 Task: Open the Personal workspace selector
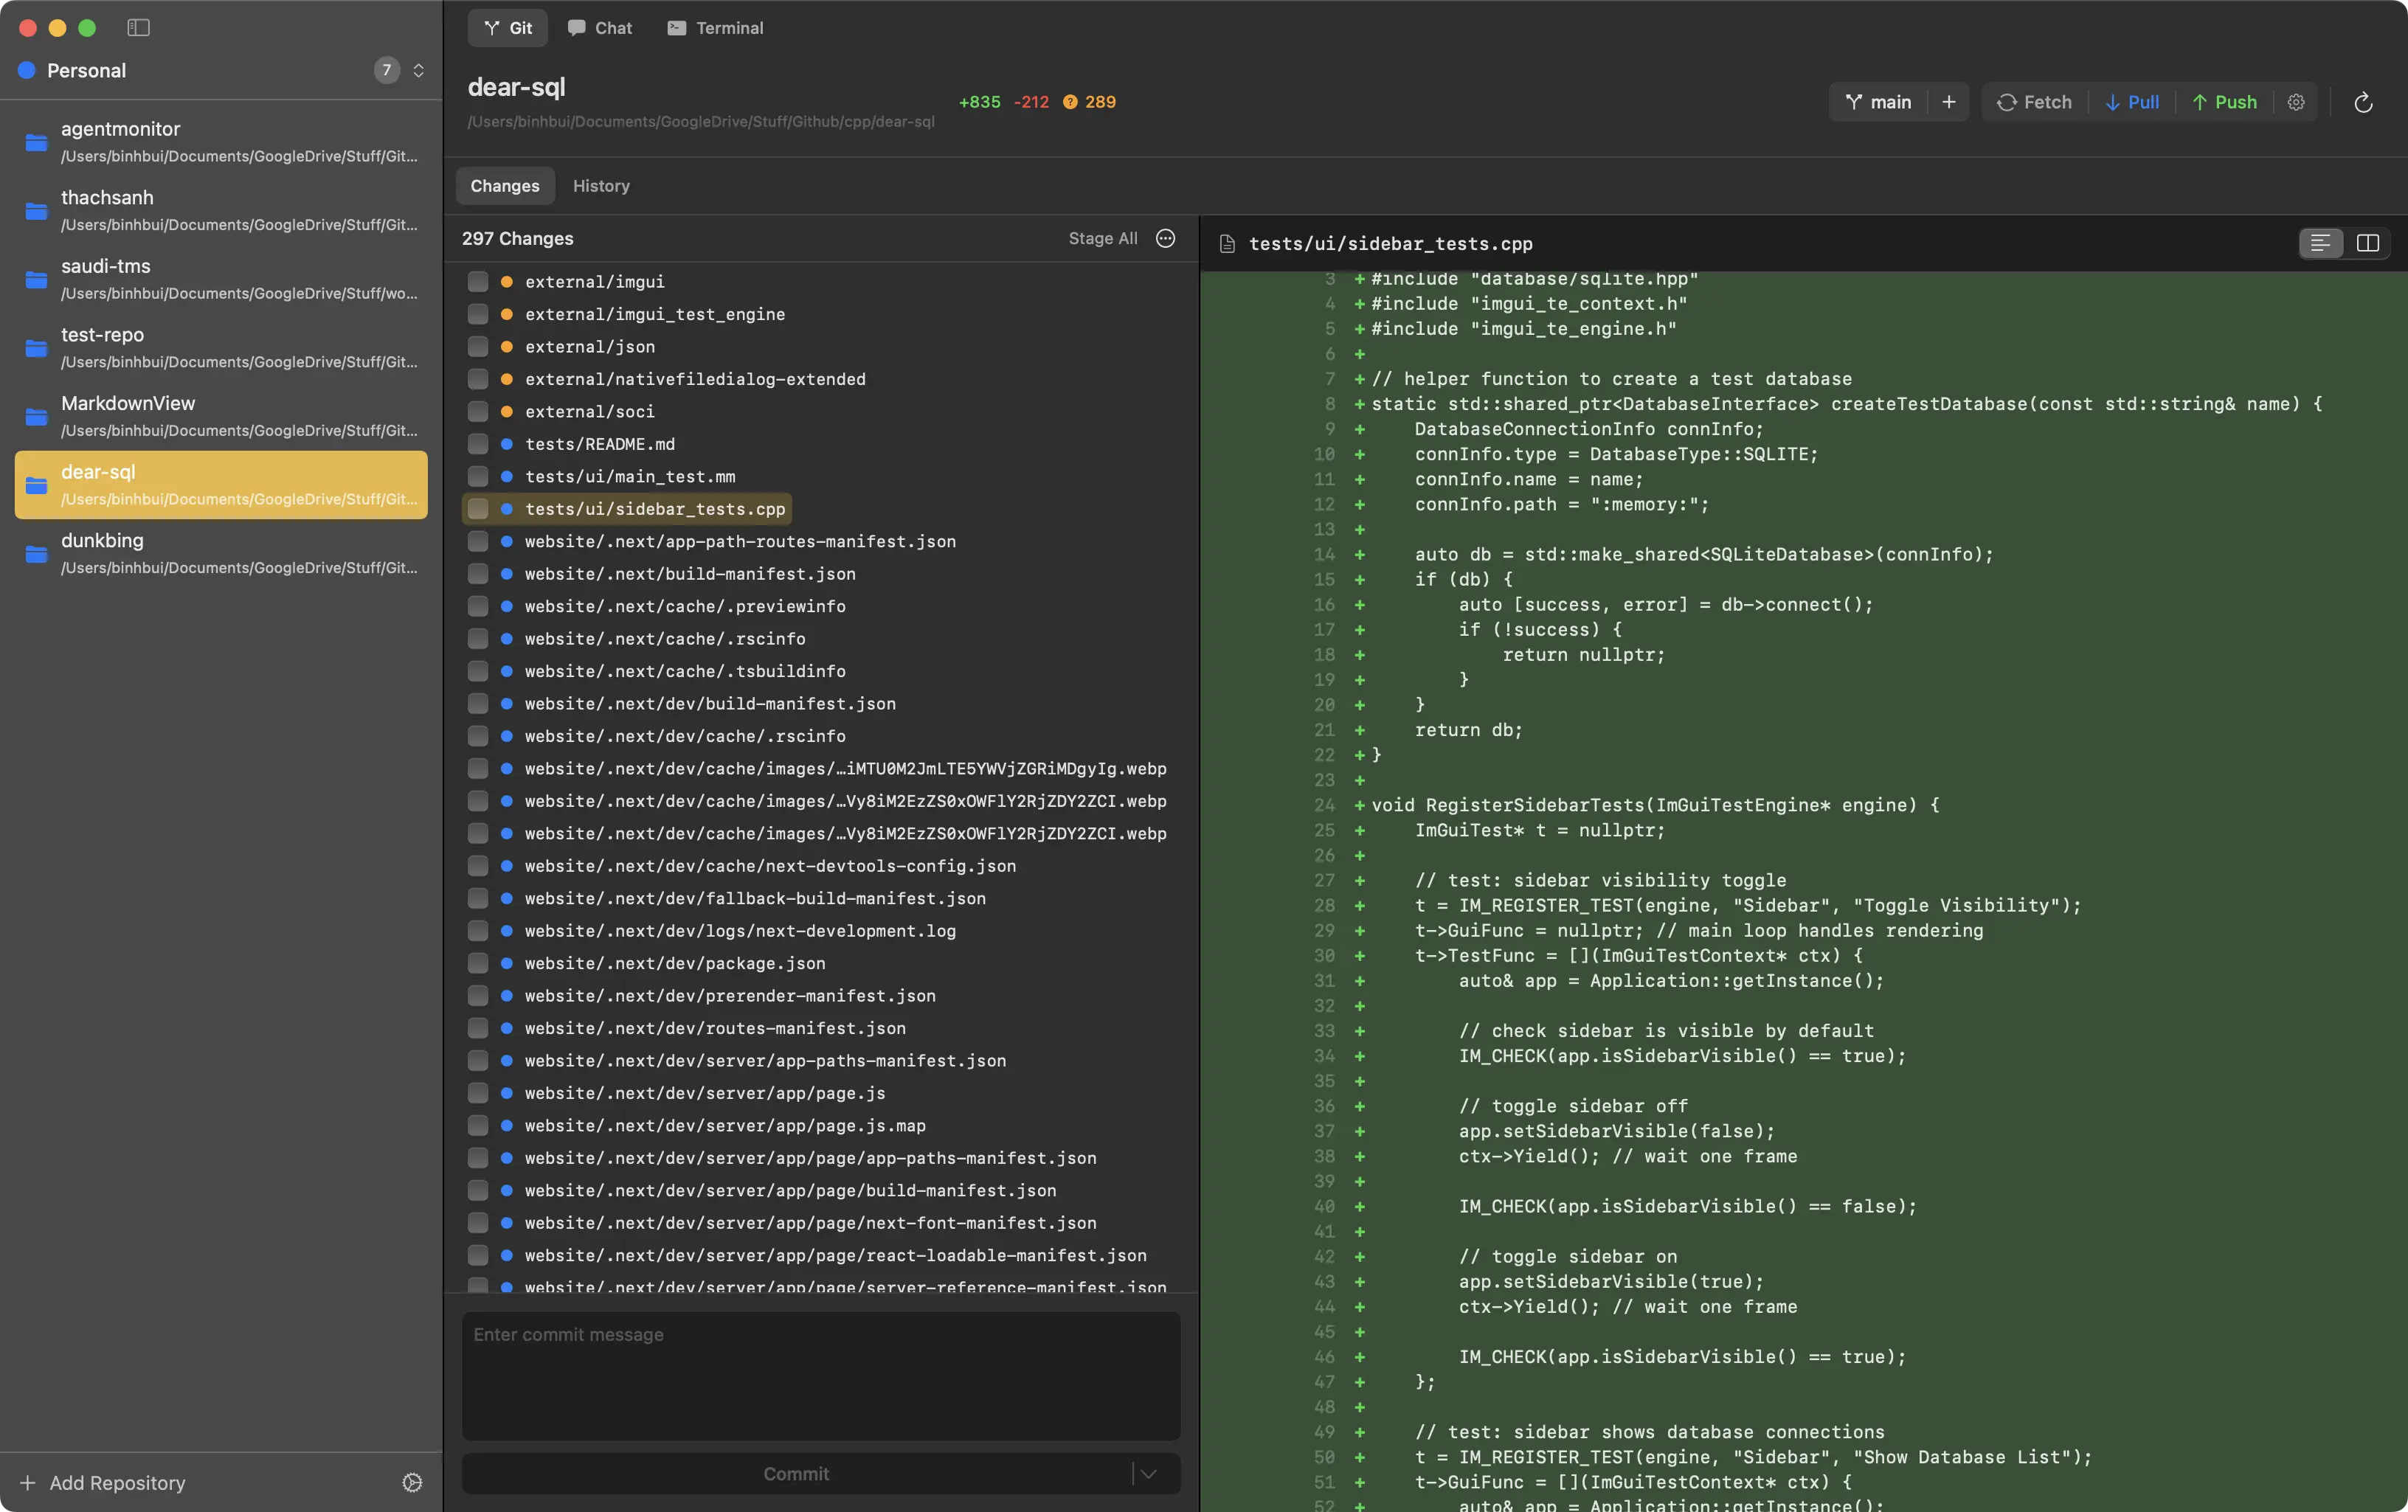coord(419,70)
